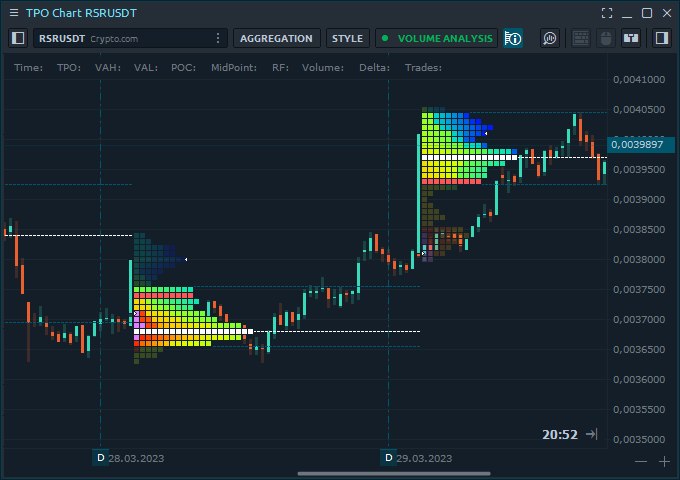Viewport: 680px width, 480px height.
Task: Click the chart layout split icon
Action: 631,38
